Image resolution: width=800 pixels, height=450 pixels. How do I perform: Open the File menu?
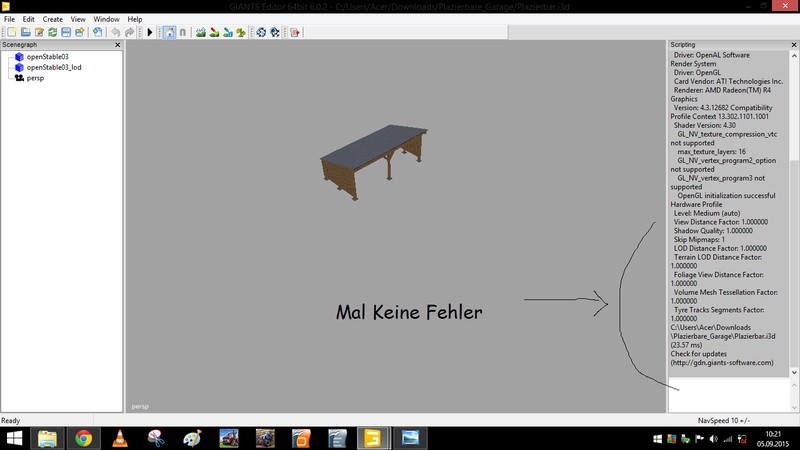(9, 19)
